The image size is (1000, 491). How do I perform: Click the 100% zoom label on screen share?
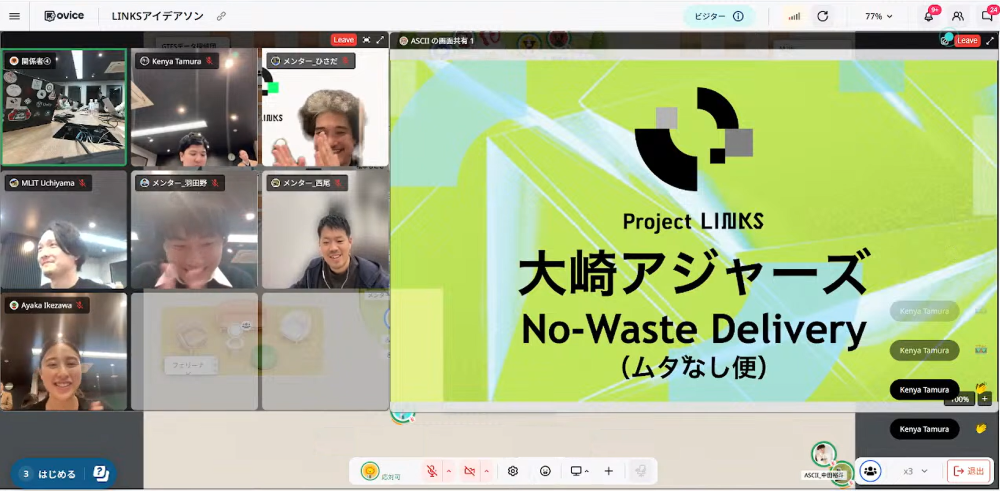(x=960, y=399)
